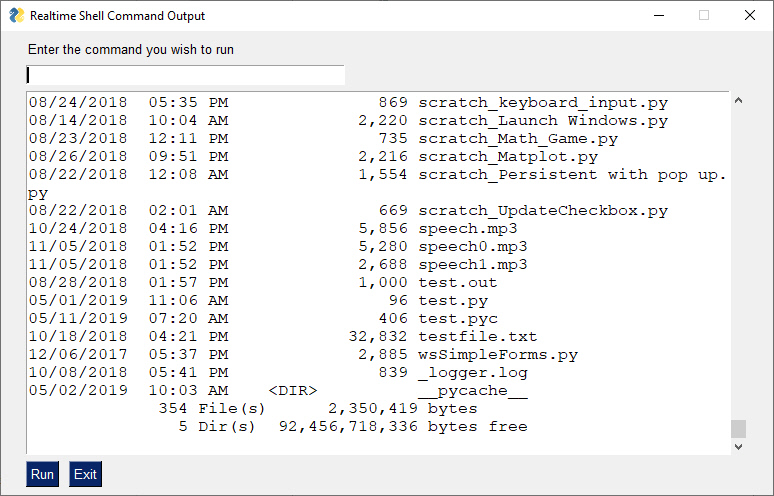This screenshot has height=496, width=774.
Task: Click speech0.mp3 in the listing
Action: tap(473, 246)
